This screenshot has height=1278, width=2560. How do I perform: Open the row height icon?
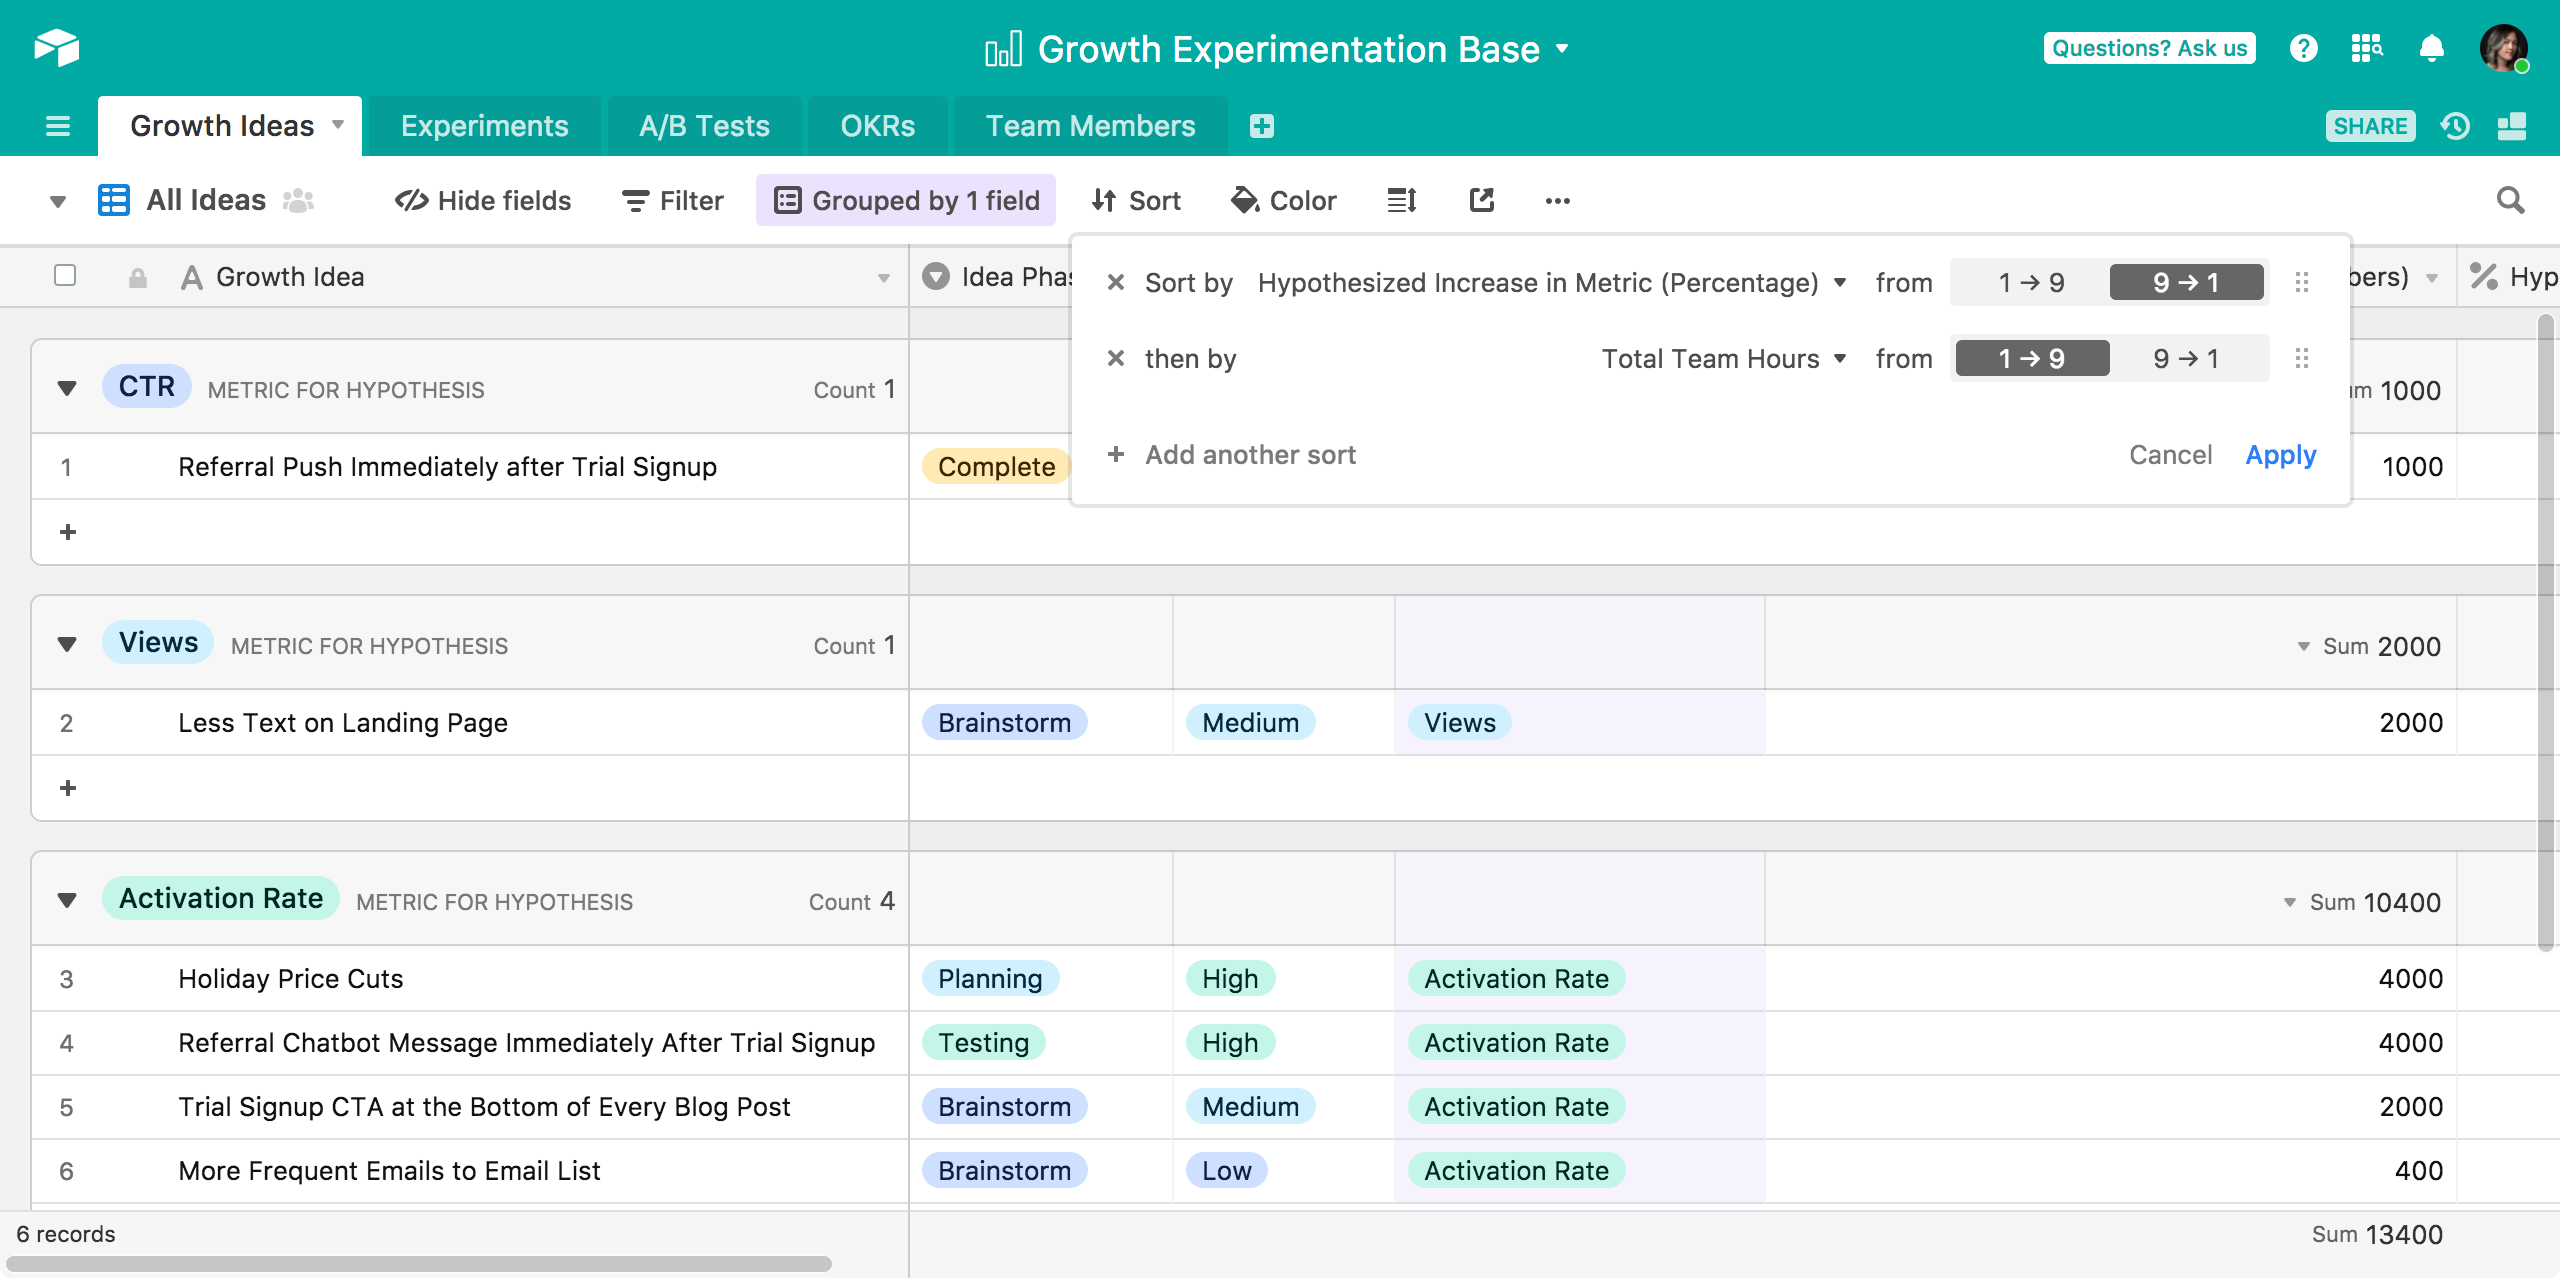click(x=1401, y=201)
